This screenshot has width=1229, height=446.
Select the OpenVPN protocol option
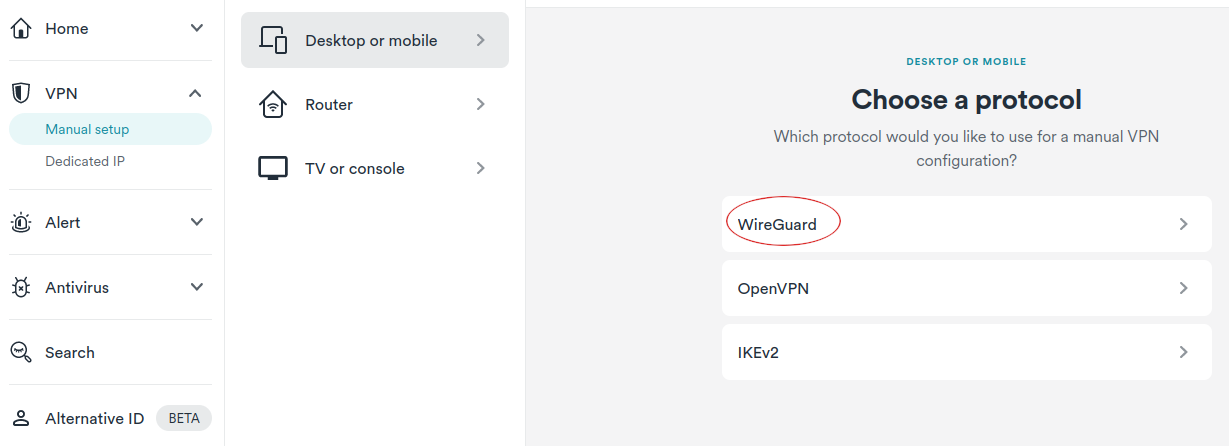click(x=966, y=288)
